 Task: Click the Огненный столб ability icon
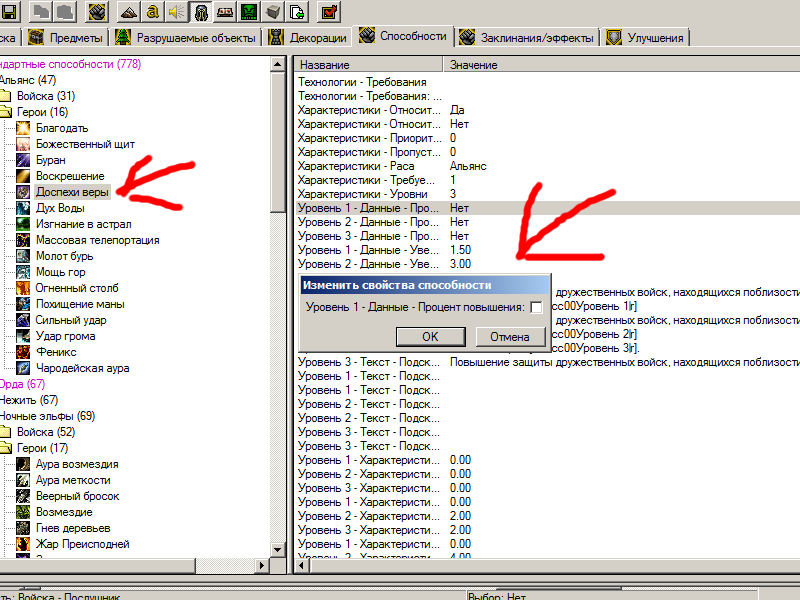(23, 288)
